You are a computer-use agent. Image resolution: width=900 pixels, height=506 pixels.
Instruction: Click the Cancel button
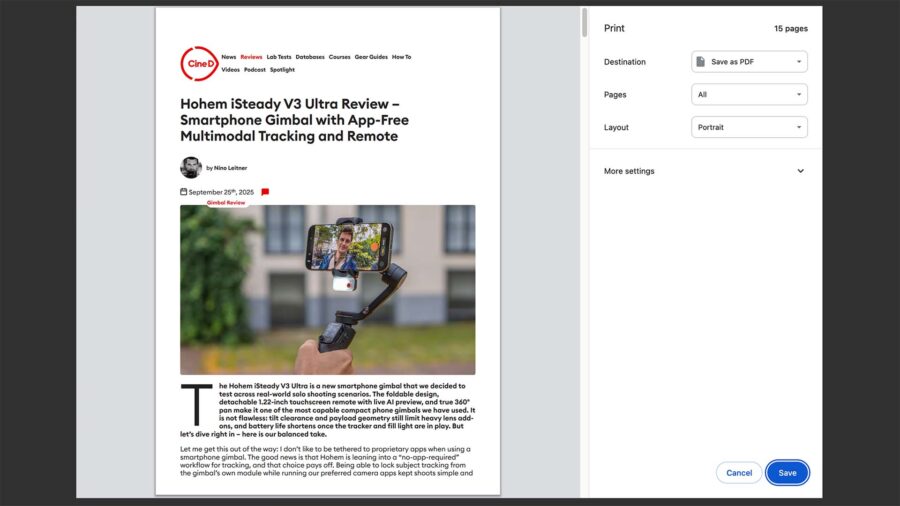[739, 473]
